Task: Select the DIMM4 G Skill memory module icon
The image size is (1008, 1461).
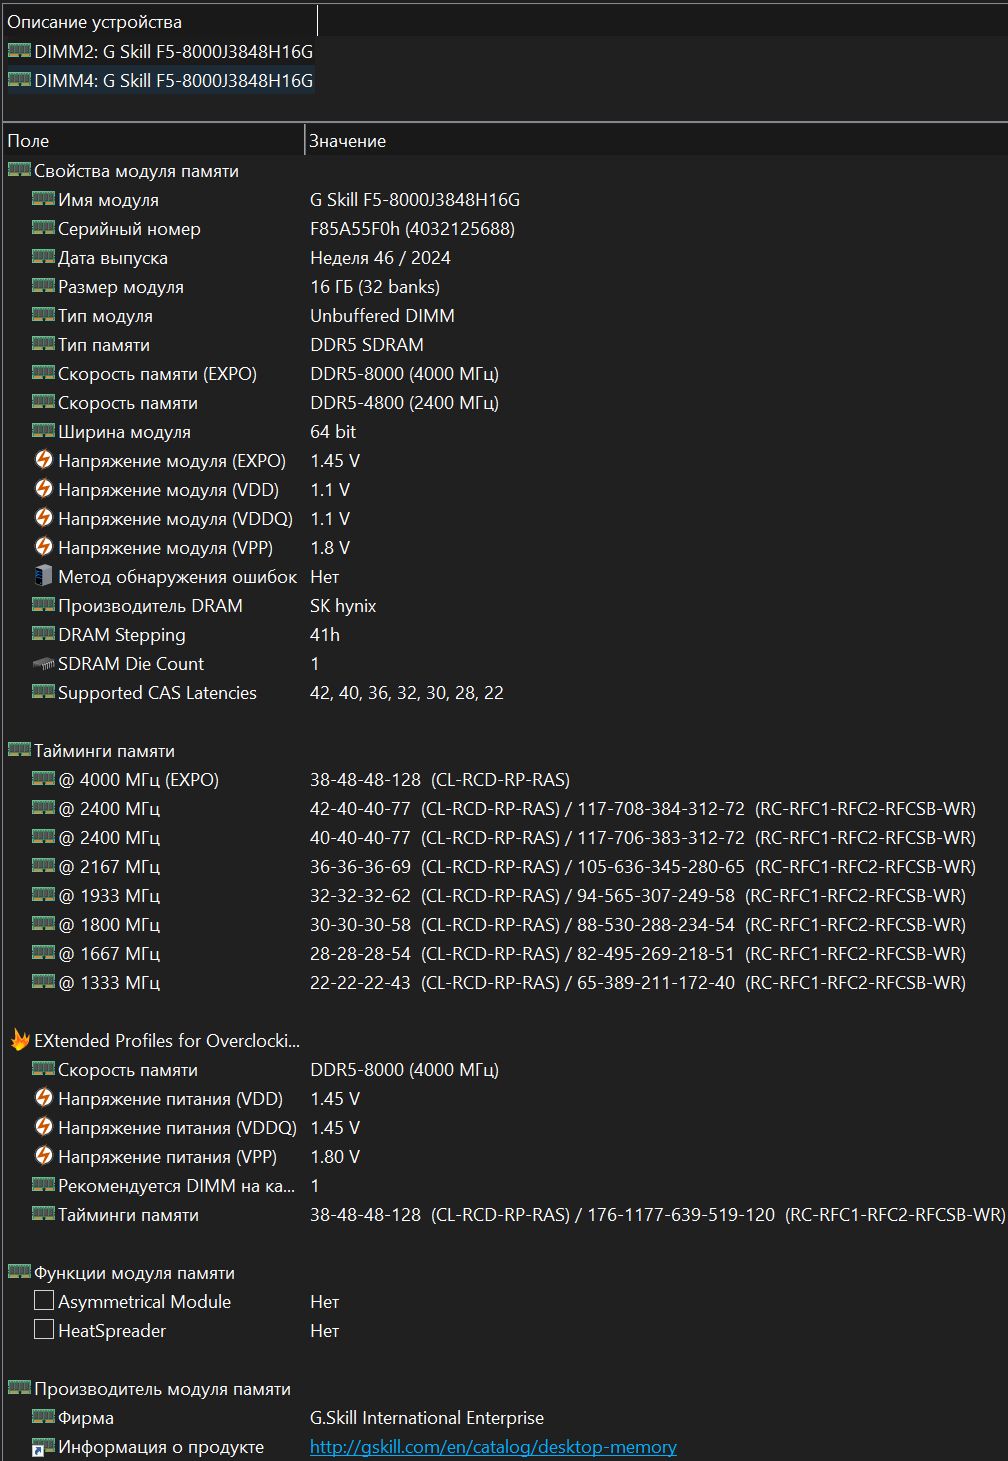Action: pyautogui.click(x=19, y=80)
